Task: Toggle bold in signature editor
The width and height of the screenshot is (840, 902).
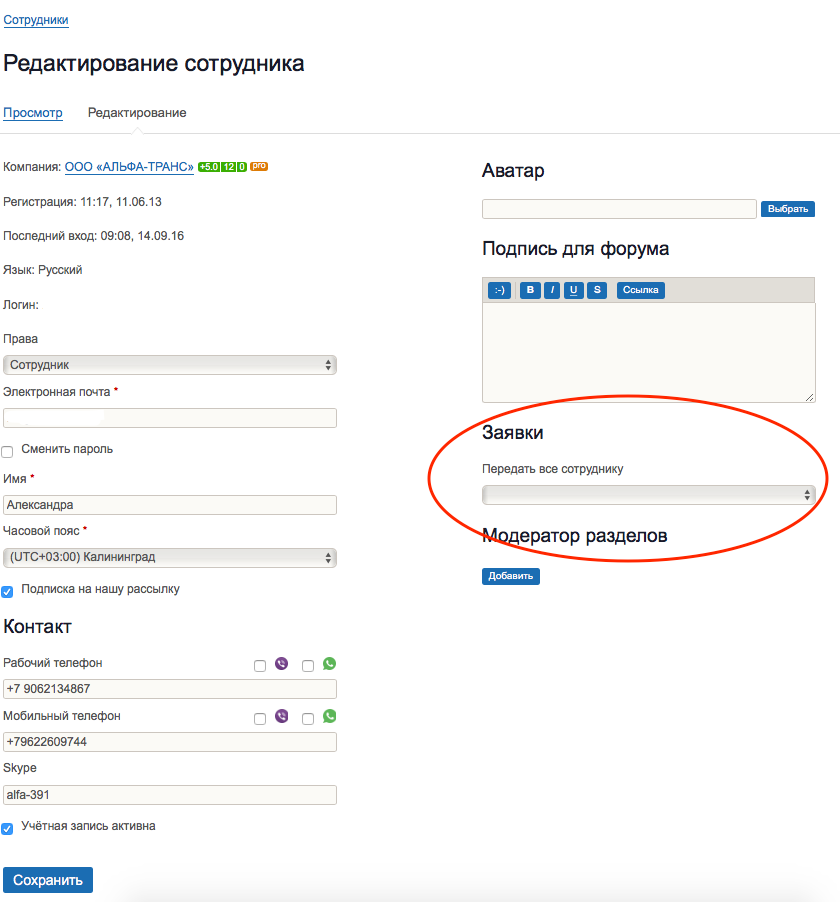Action: tap(530, 290)
